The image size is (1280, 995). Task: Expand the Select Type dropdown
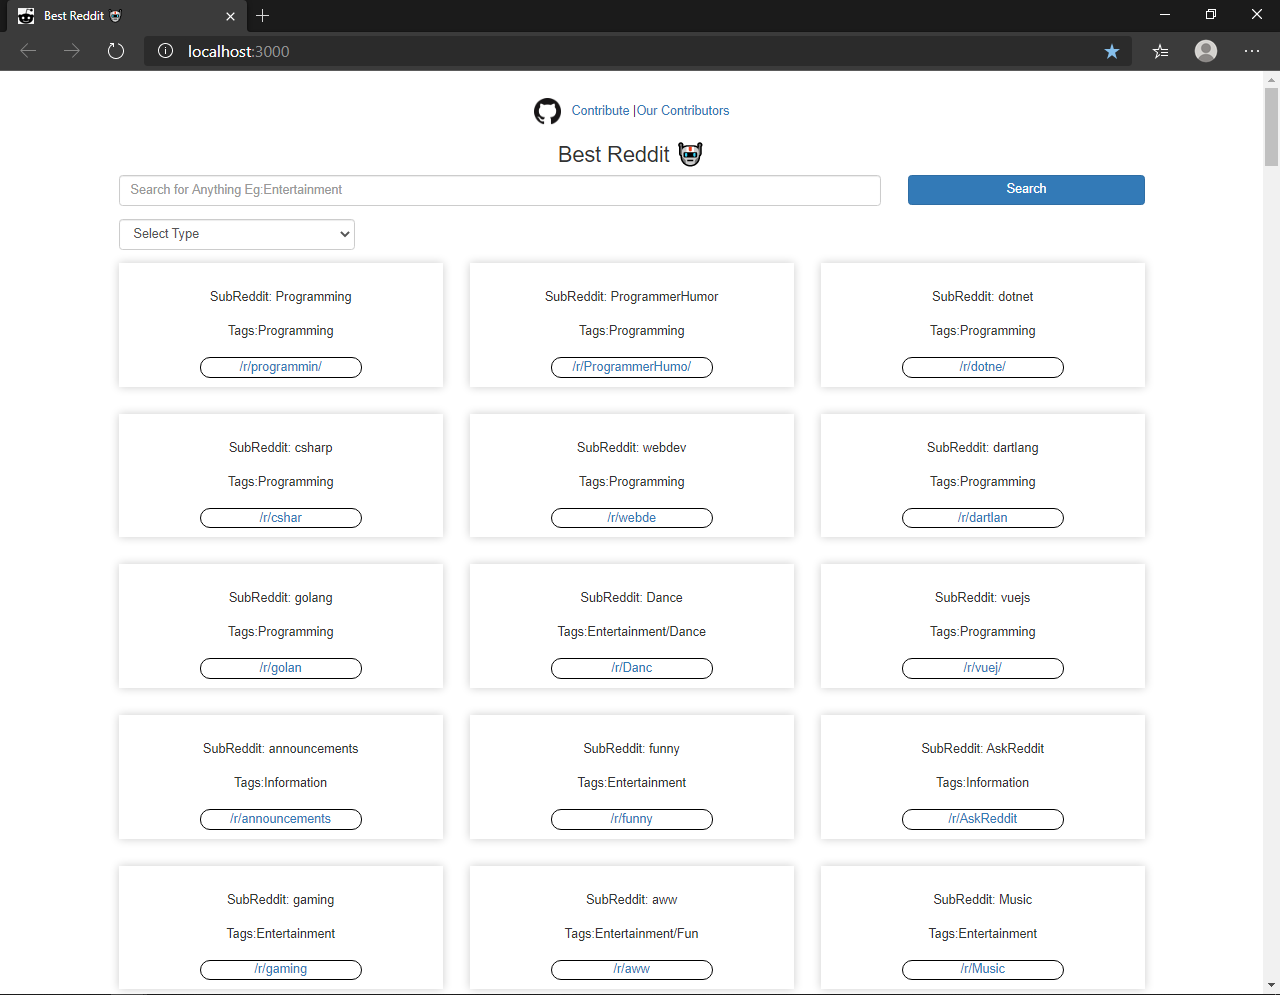pos(237,234)
